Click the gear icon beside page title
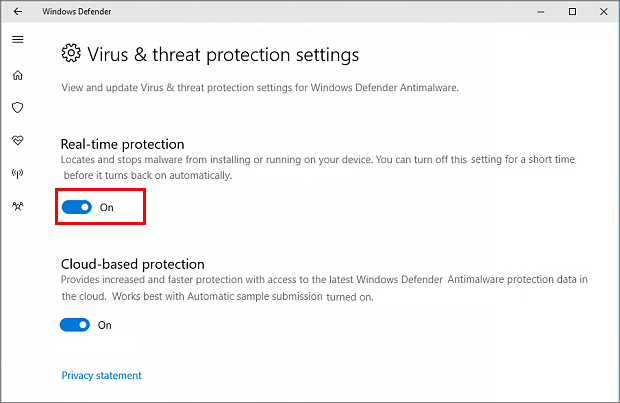620x403 pixels. pyautogui.click(x=71, y=53)
